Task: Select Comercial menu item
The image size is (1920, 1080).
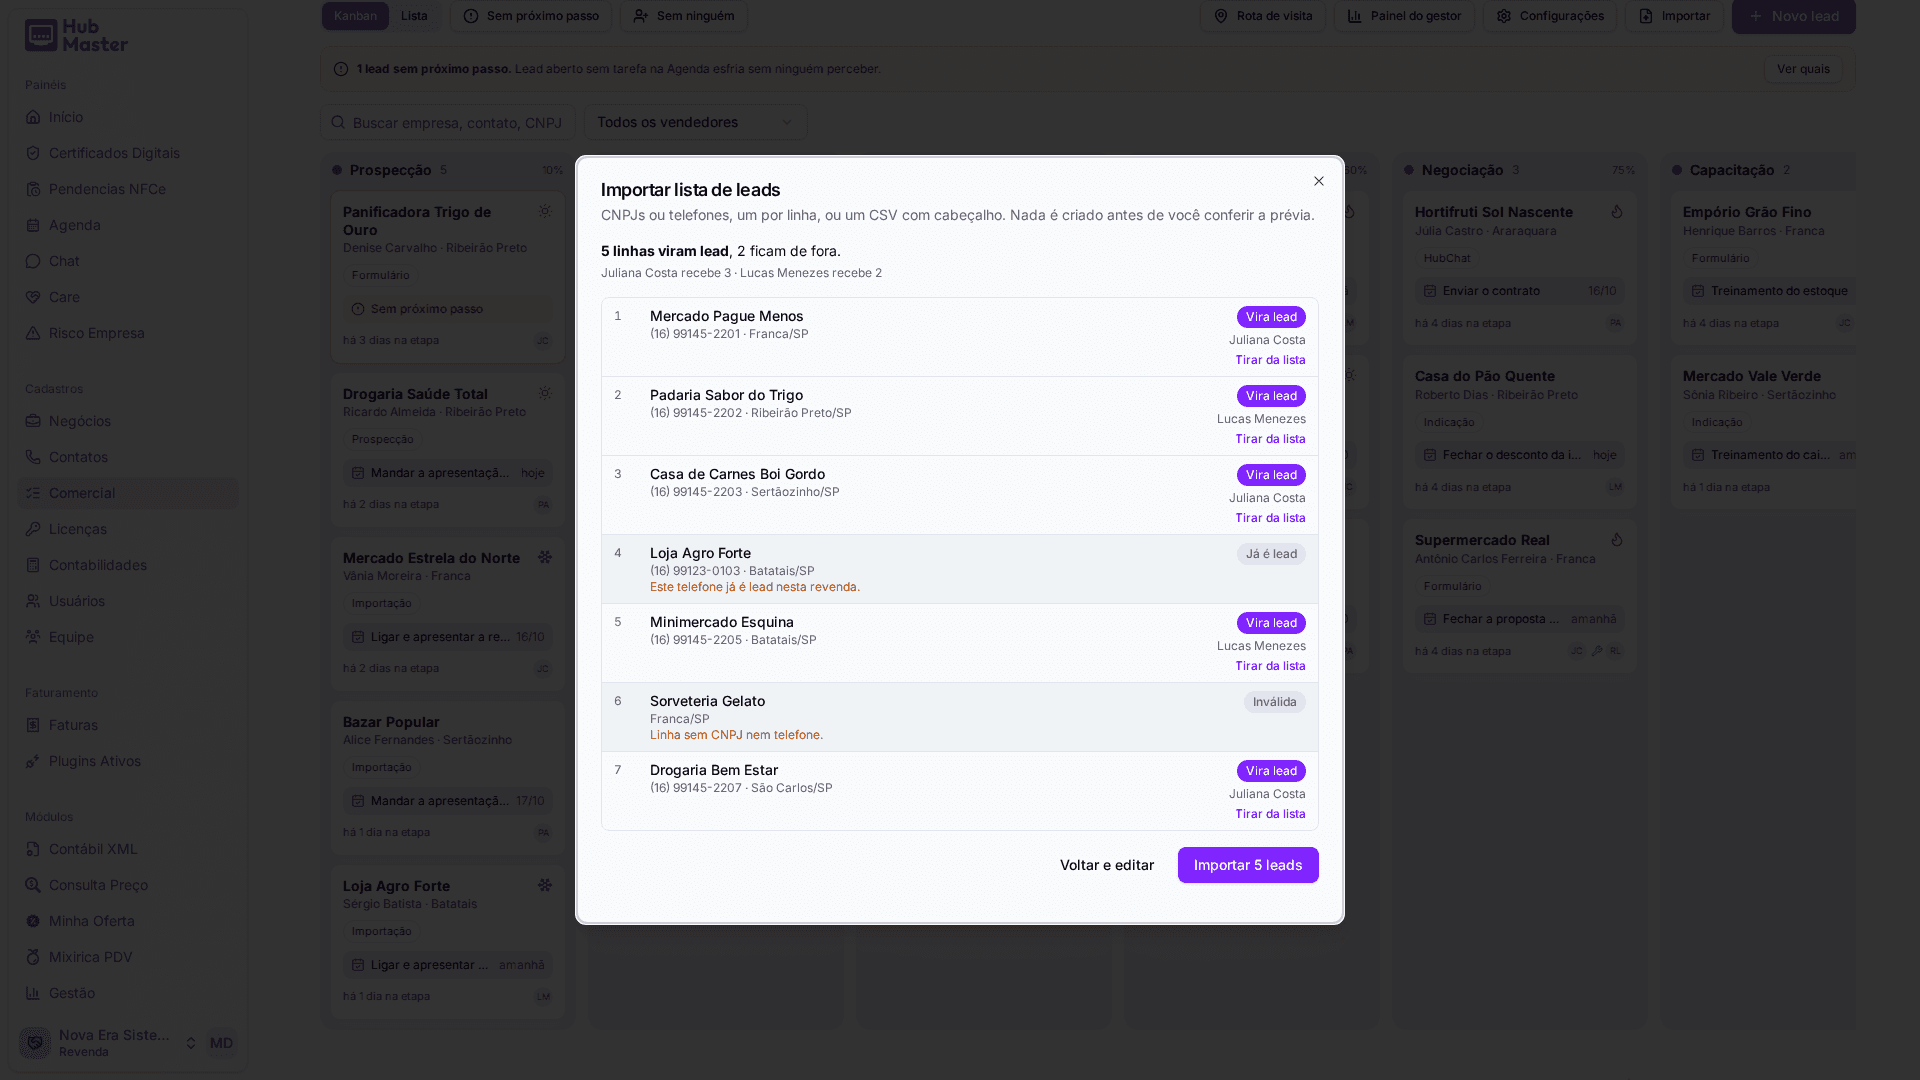Action: [x=128, y=493]
